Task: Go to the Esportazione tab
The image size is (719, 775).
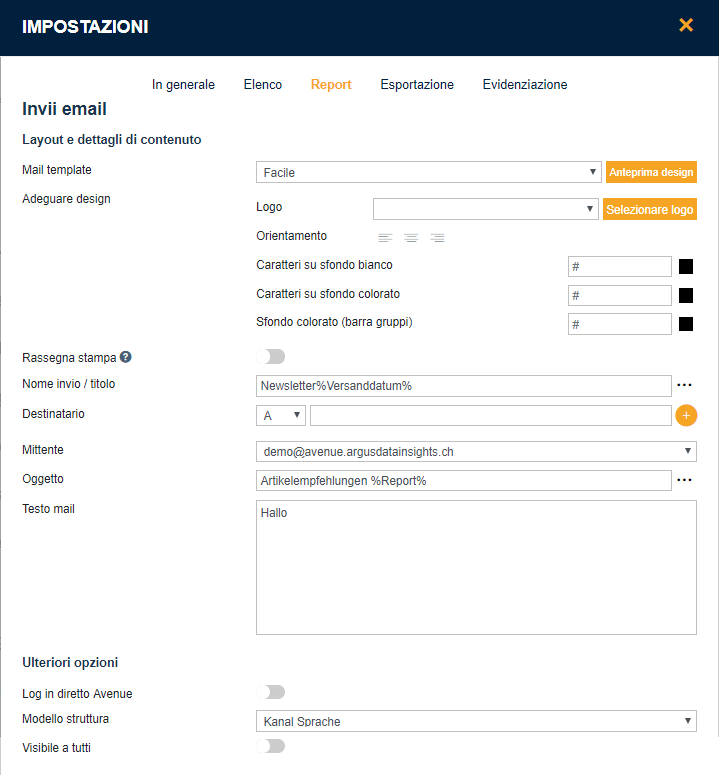Action: (x=417, y=85)
